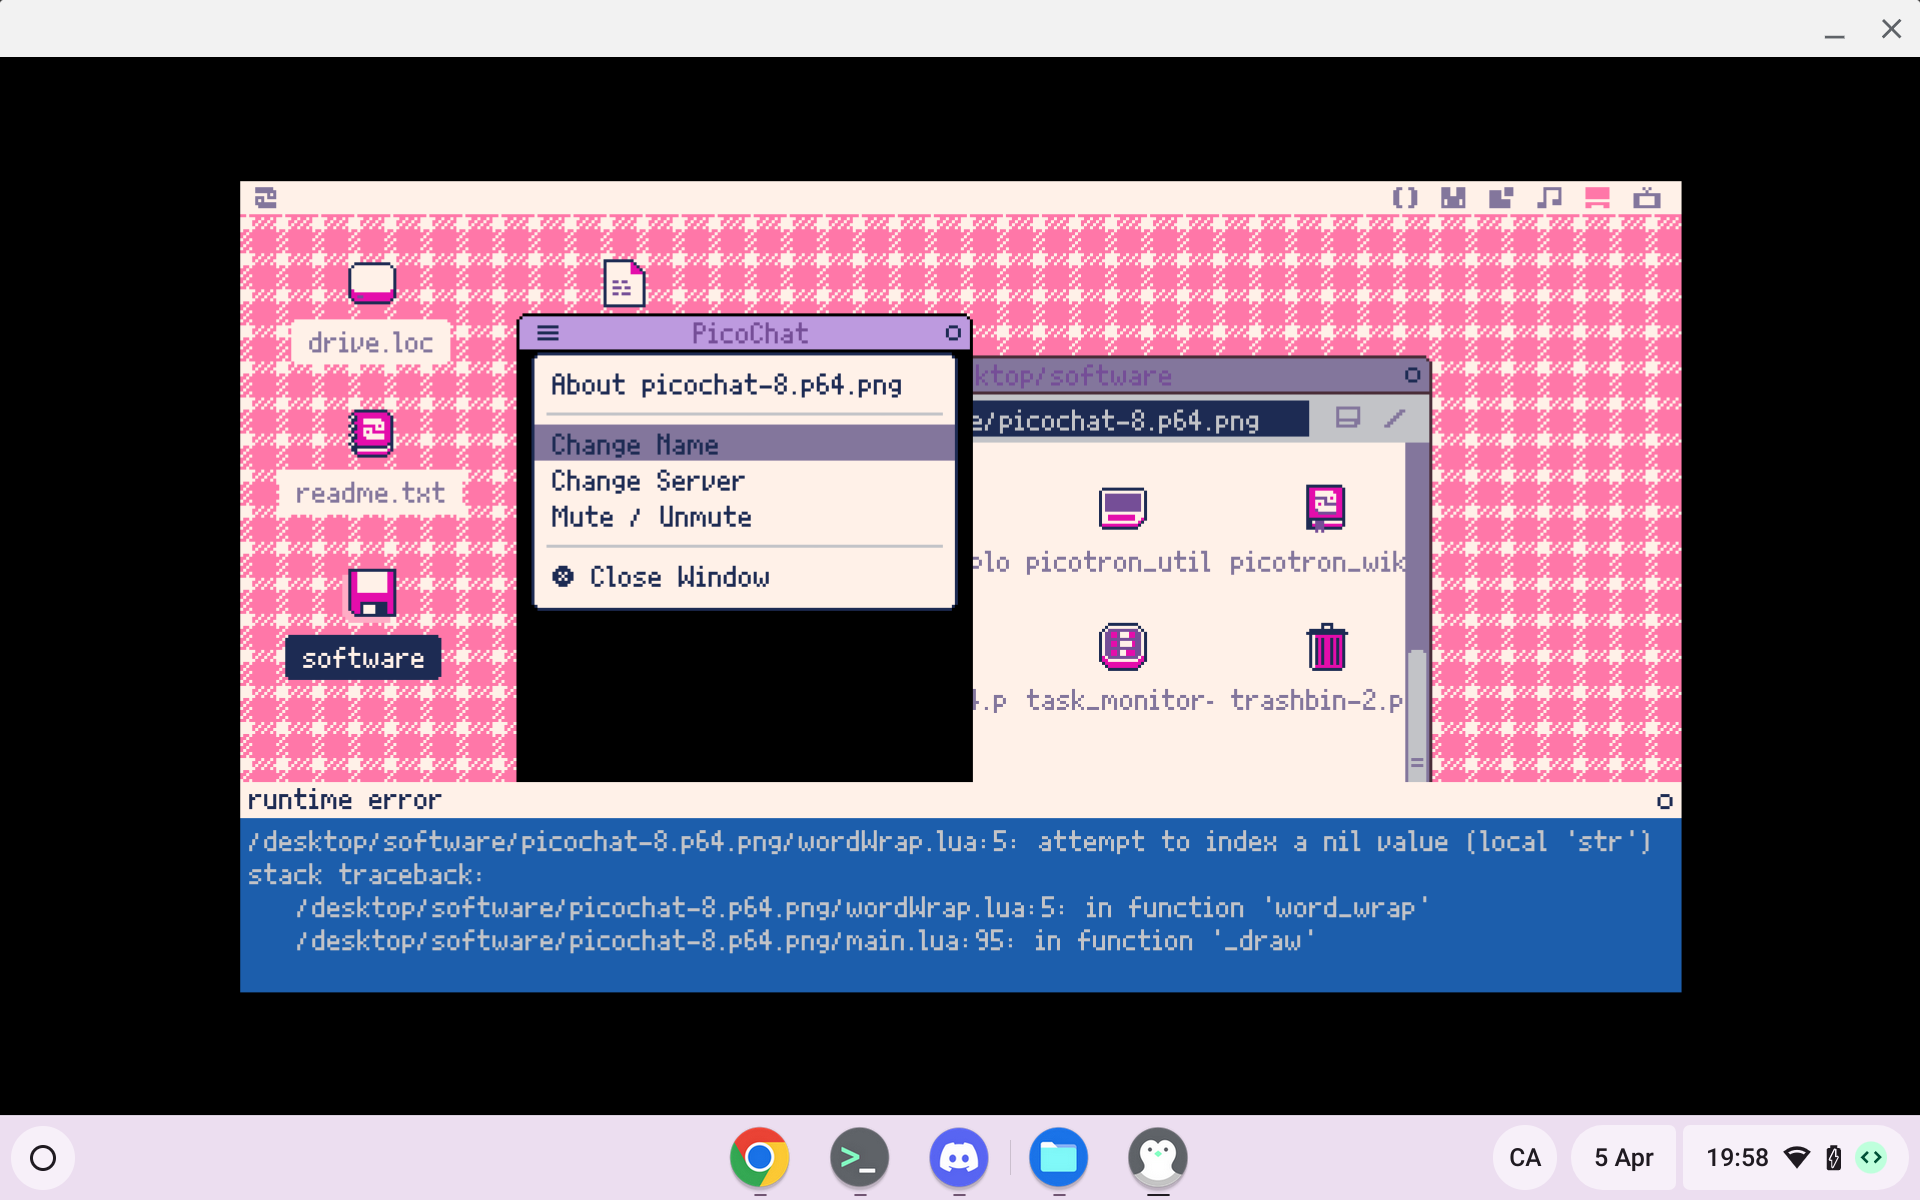
Task: Open the Files app from the shelf
Action: click(x=1059, y=1157)
